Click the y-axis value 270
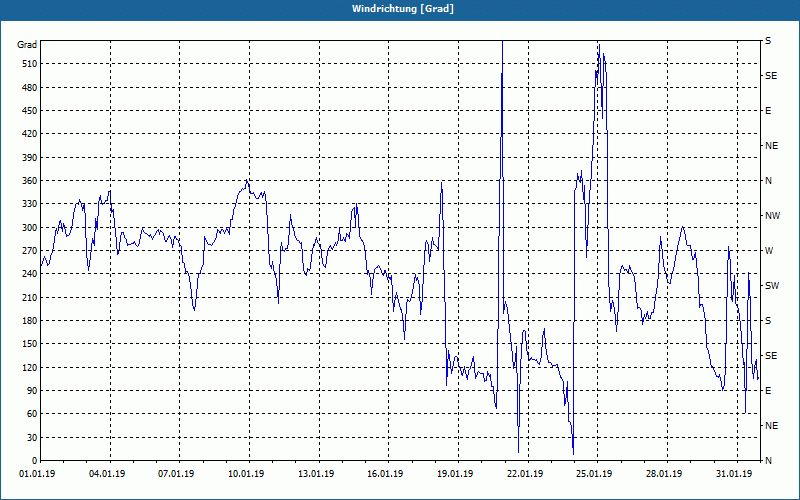The width and height of the screenshot is (800, 500). tap(29, 251)
